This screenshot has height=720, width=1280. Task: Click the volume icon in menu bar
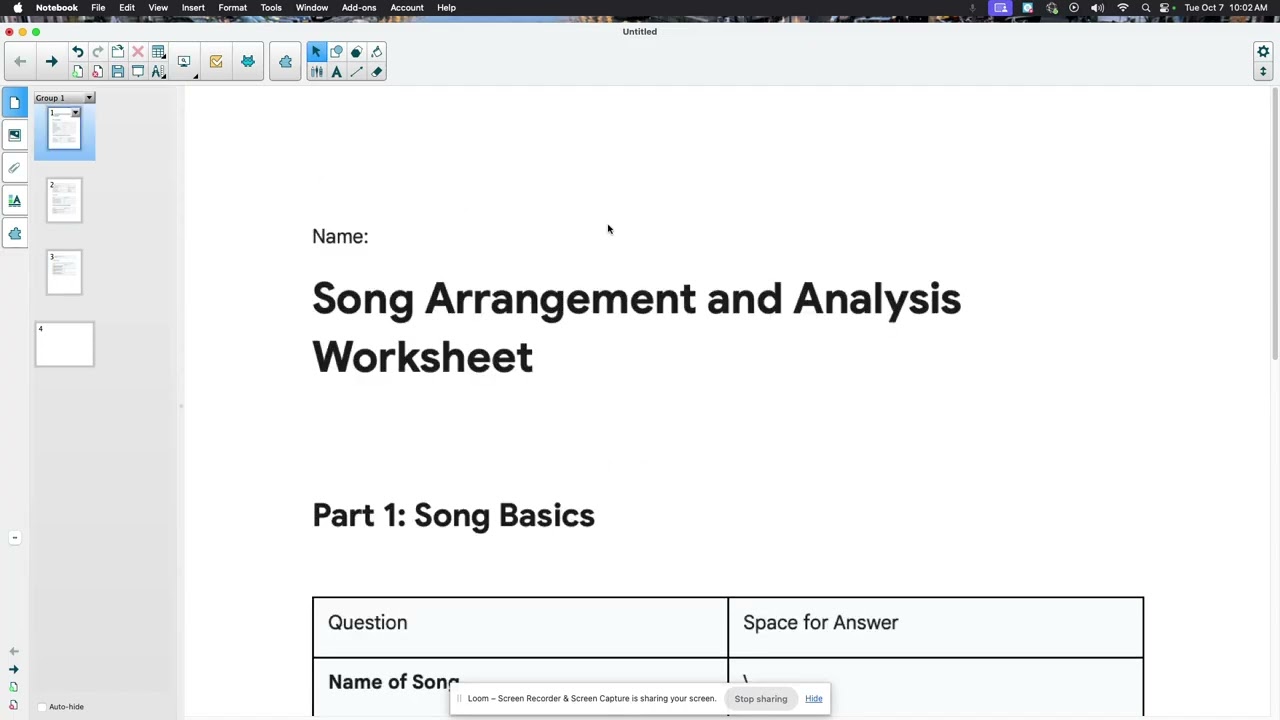coord(1098,8)
